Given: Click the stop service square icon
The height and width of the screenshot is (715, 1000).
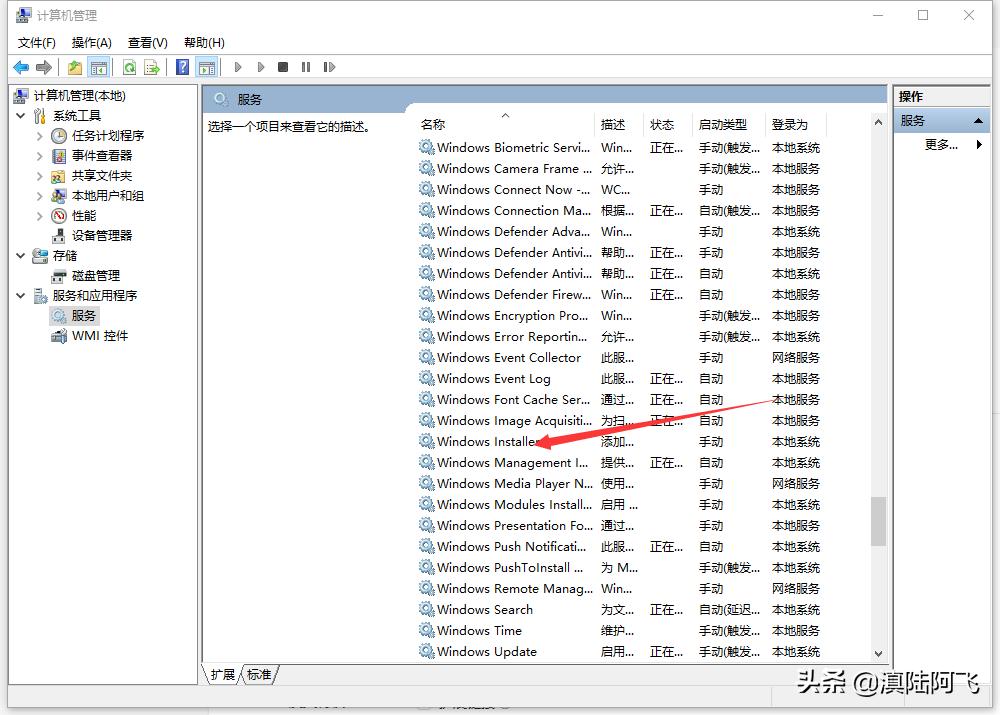Looking at the screenshot, I should [x=283, y=67].
